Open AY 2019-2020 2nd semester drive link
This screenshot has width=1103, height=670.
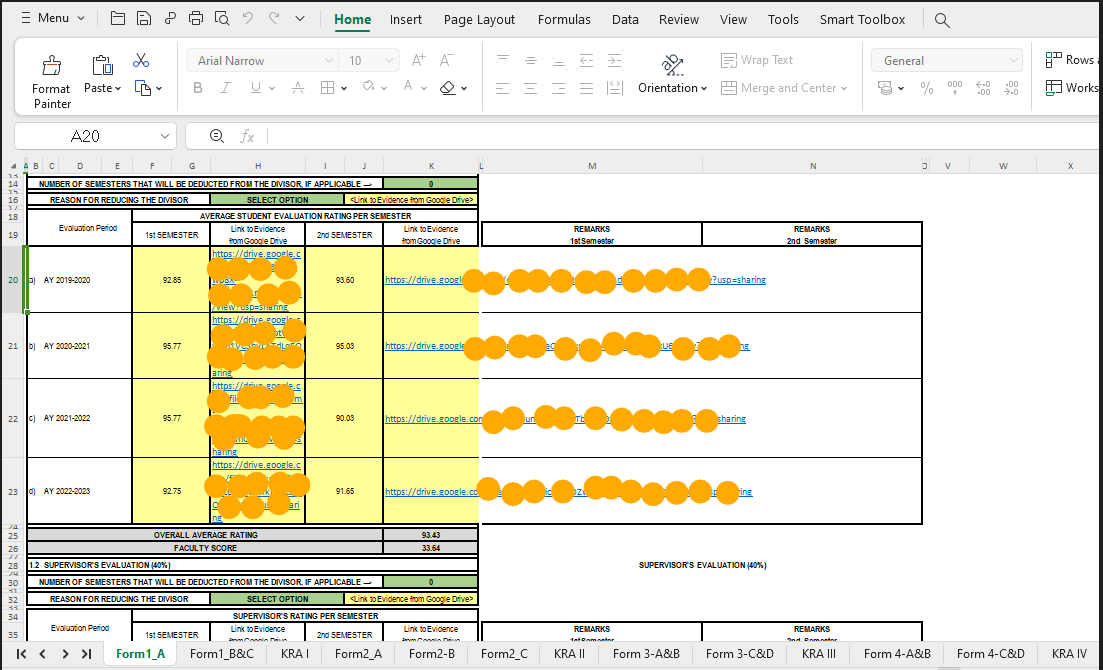(x=575, y=279)
